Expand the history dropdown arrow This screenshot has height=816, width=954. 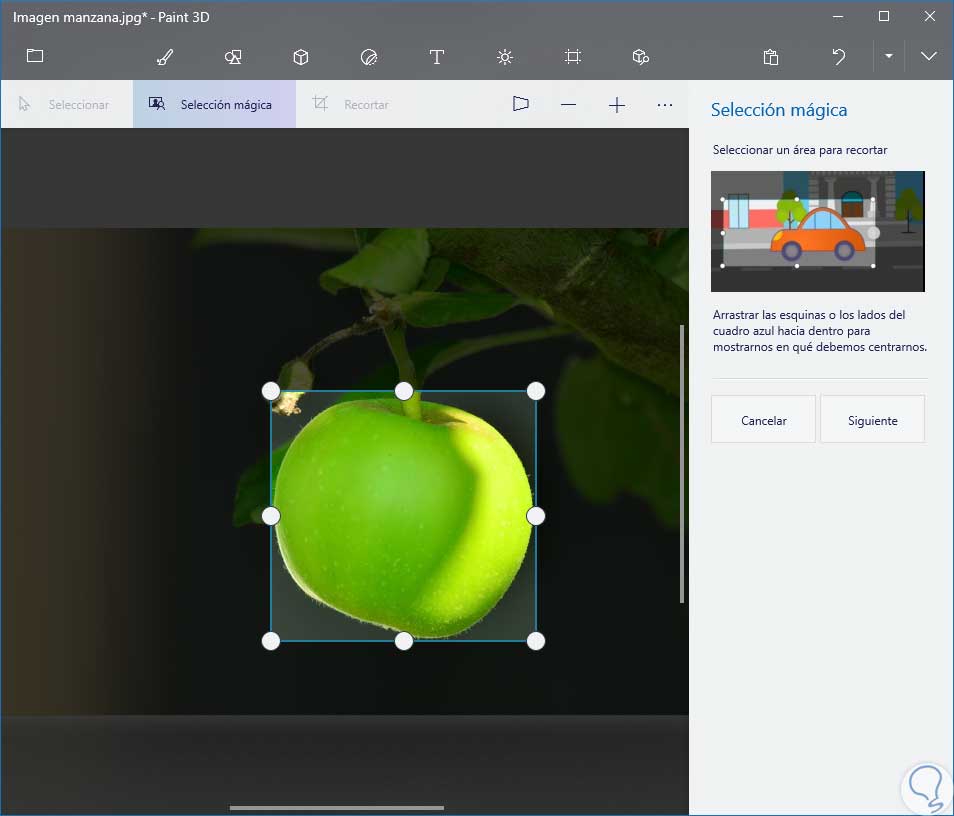pyautogui.click(x=888, y=57)
